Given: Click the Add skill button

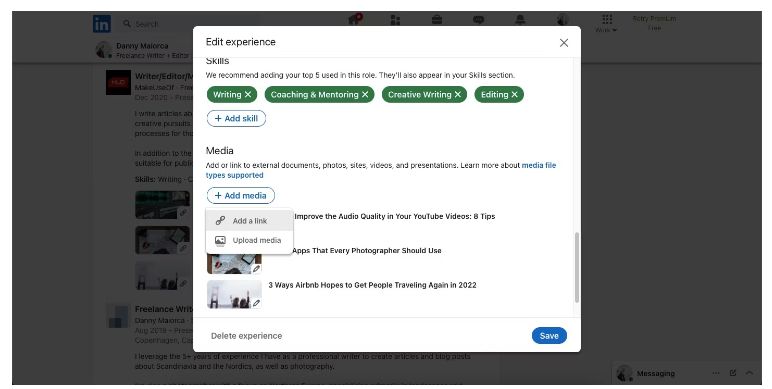Looking at the screenshot, I should [x=236, y=118].
